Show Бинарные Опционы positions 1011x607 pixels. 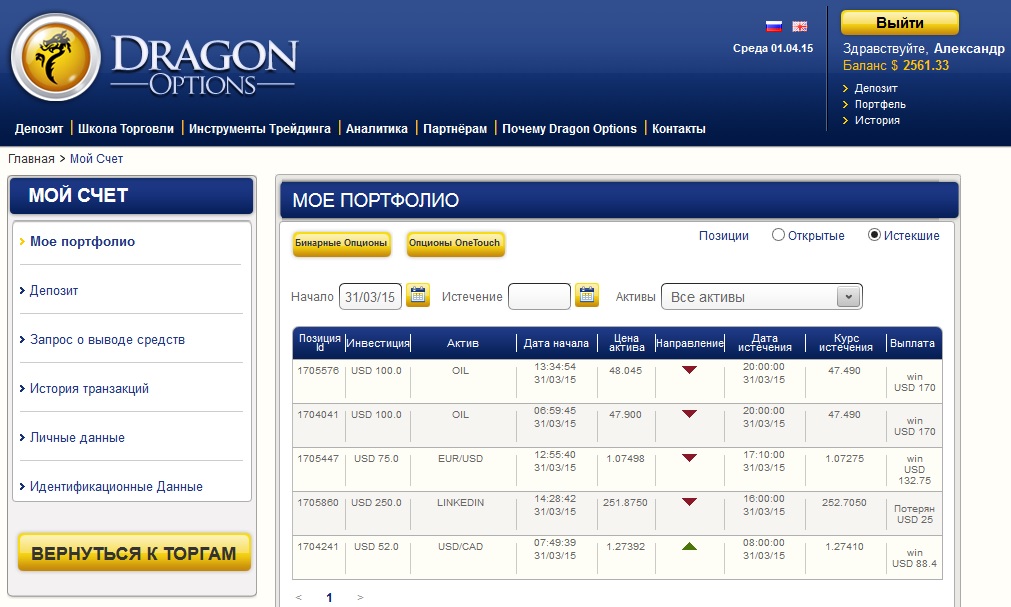coord(341,244)
